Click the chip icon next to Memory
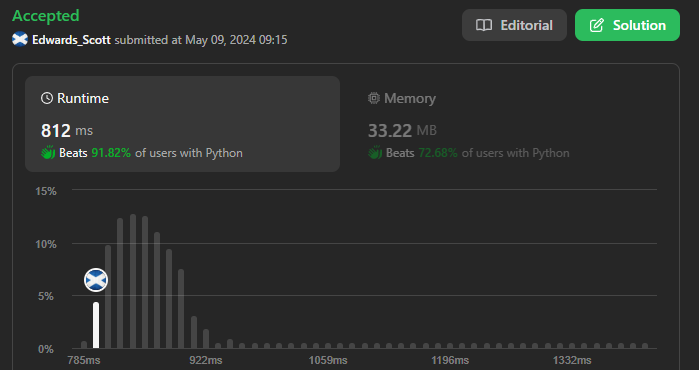Image resolution: width=699 pixels, height=370 pixels. pos(374,98)
